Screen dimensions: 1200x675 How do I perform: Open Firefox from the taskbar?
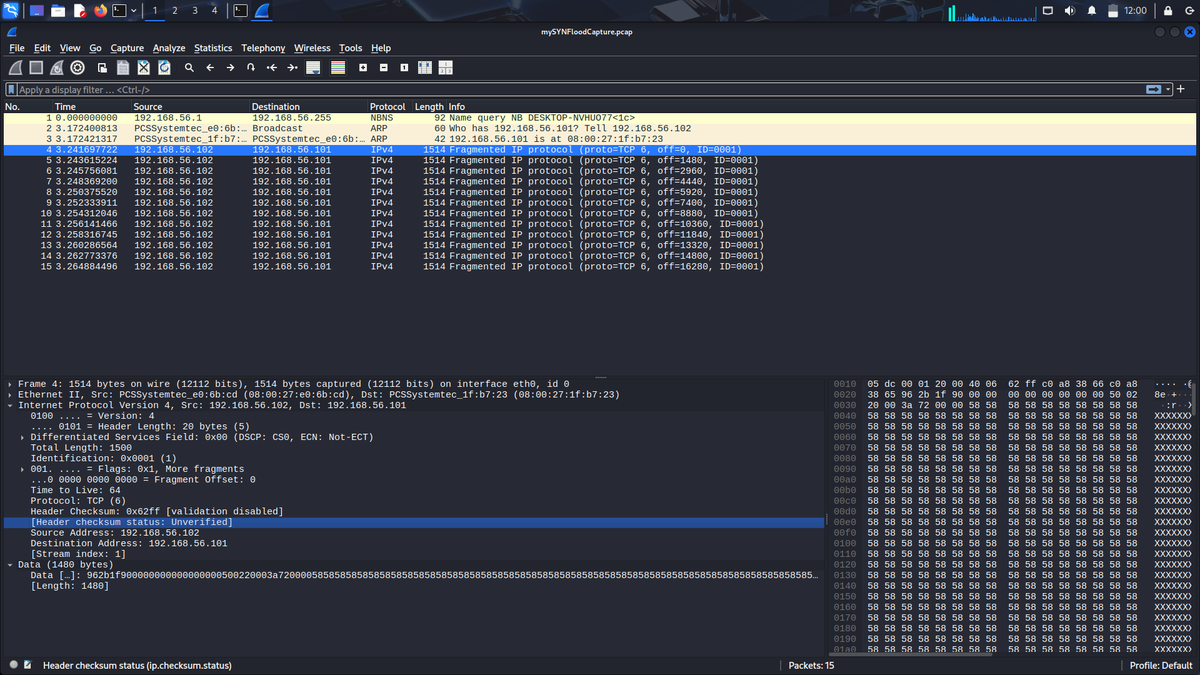point(100,10)
